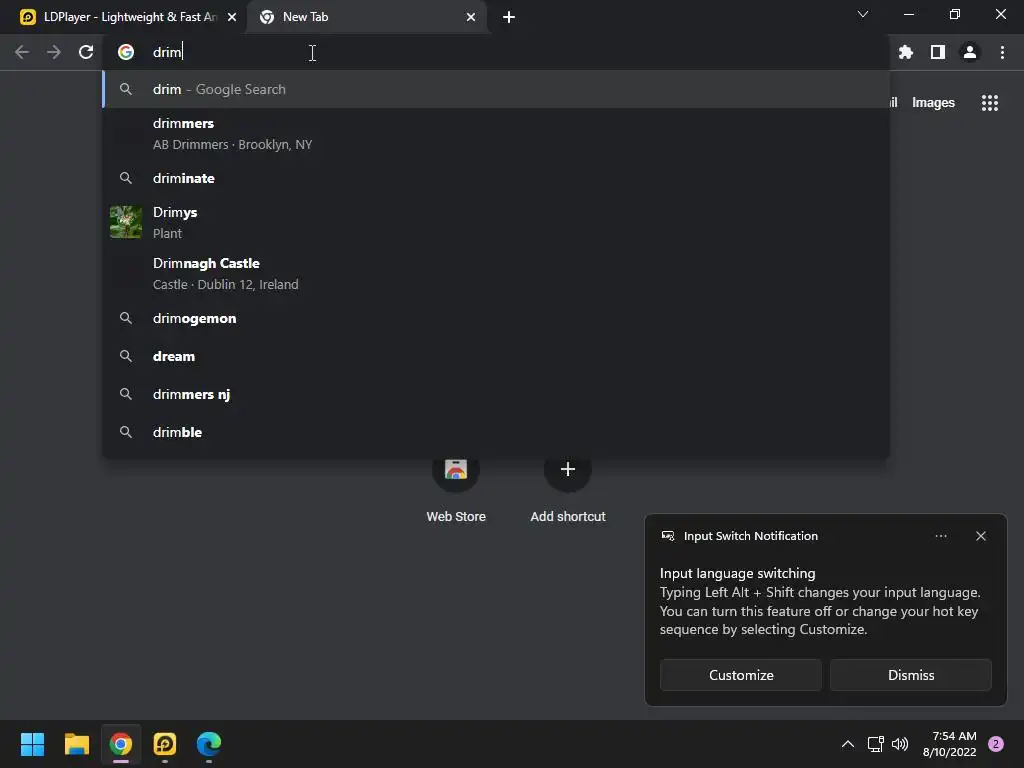Open the profile avatar icon
Viewport: 1024px width, 768px height.
click(x=970, y=52)
